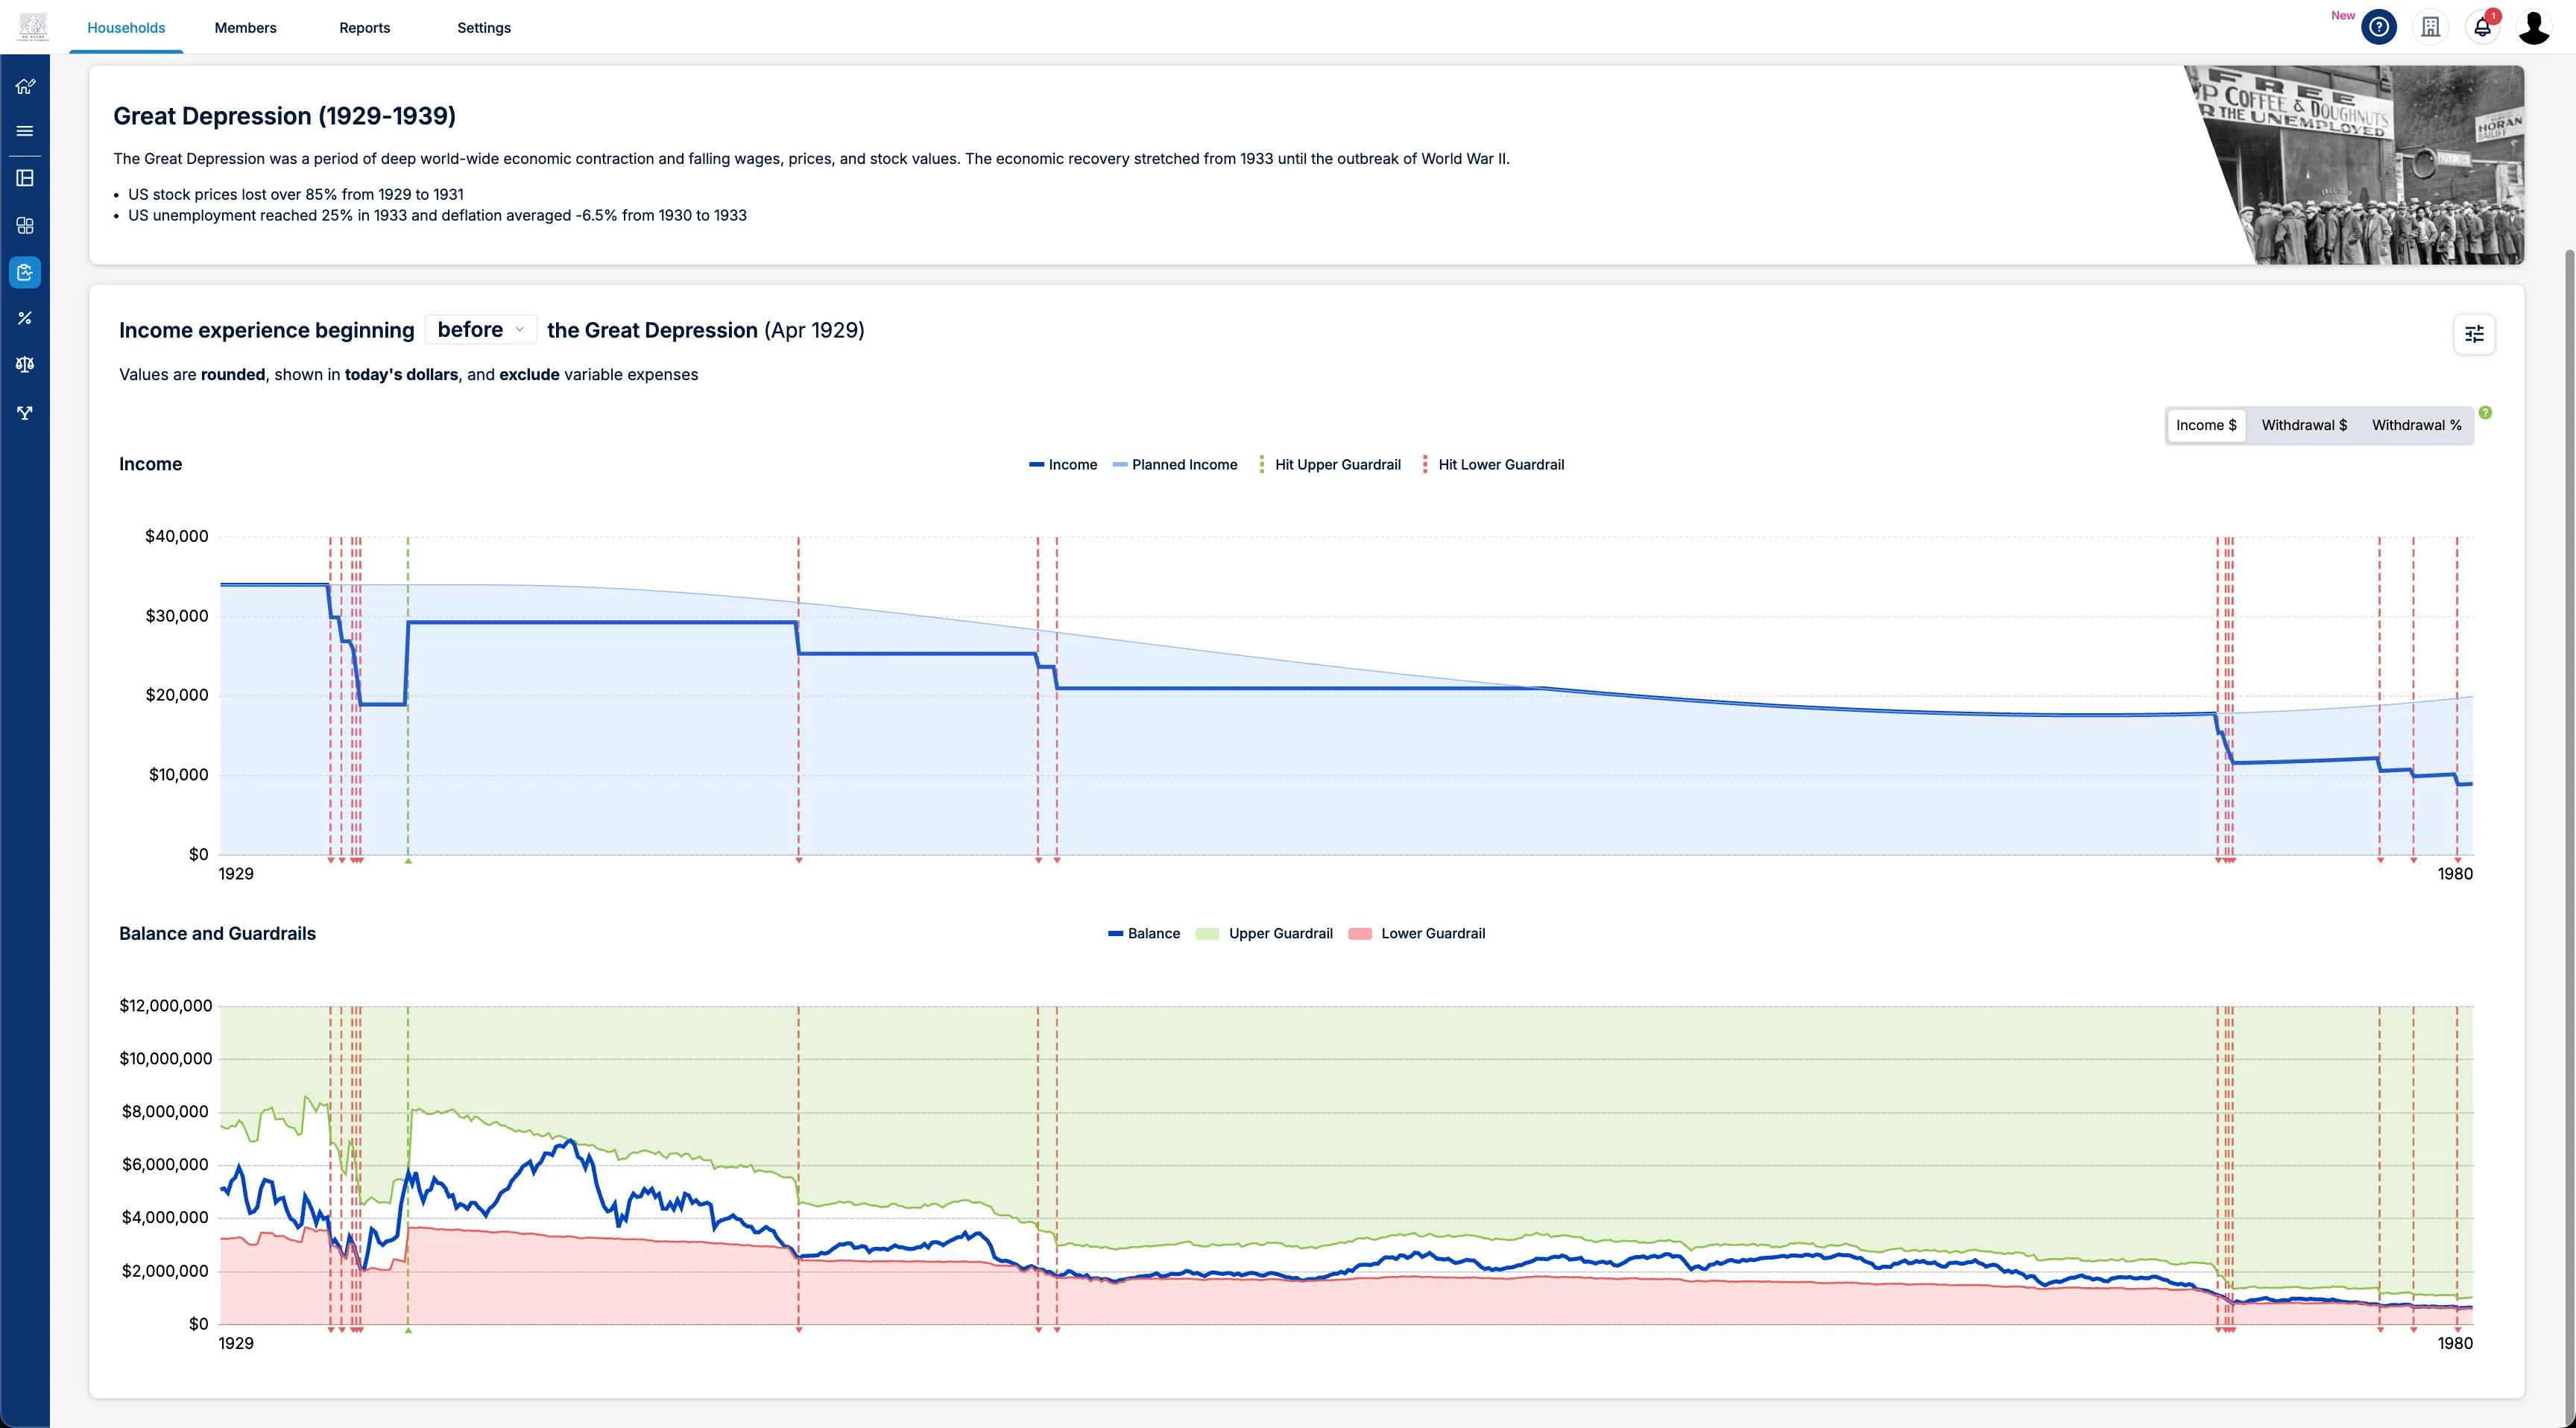Switch chart to Withdrawal % view
The width and height of the screenshot is (2576, 1428).
point(2416,425)
